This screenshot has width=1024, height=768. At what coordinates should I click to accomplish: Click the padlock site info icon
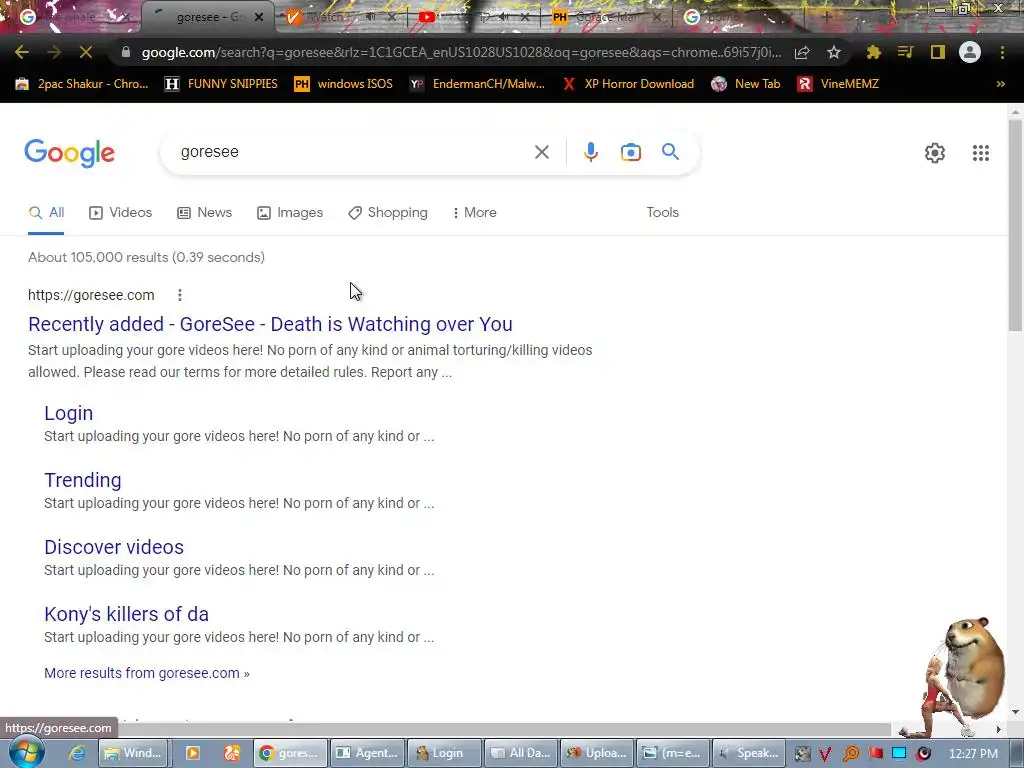[126, 52]
